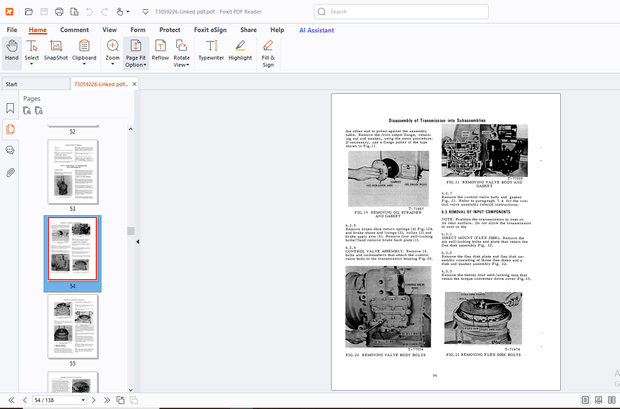Jump to the last page
620x409 pixels.
(107, 400)
